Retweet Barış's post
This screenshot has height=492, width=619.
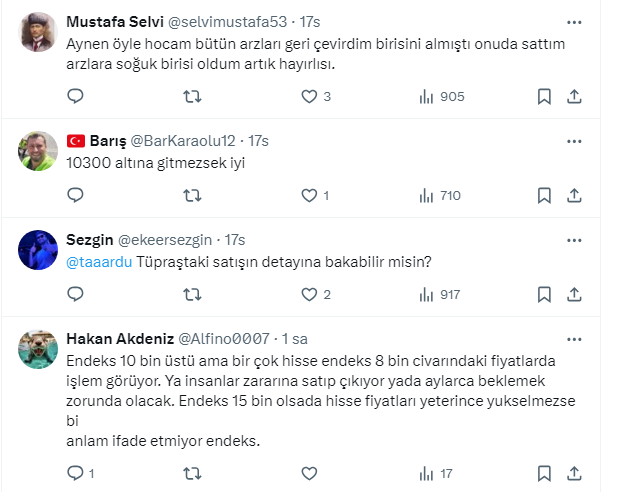pos(194,195)
